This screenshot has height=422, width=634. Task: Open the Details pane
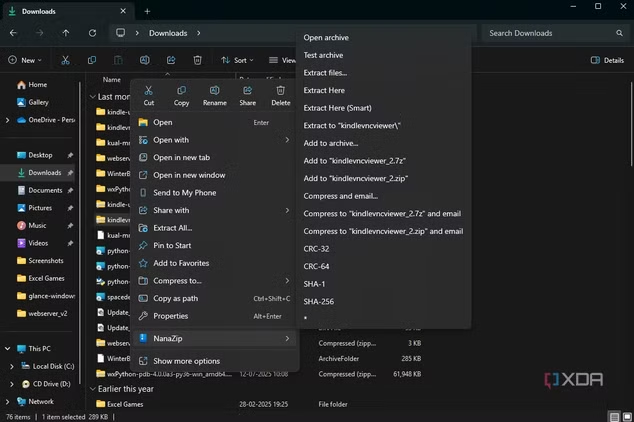tap(607, 60)
